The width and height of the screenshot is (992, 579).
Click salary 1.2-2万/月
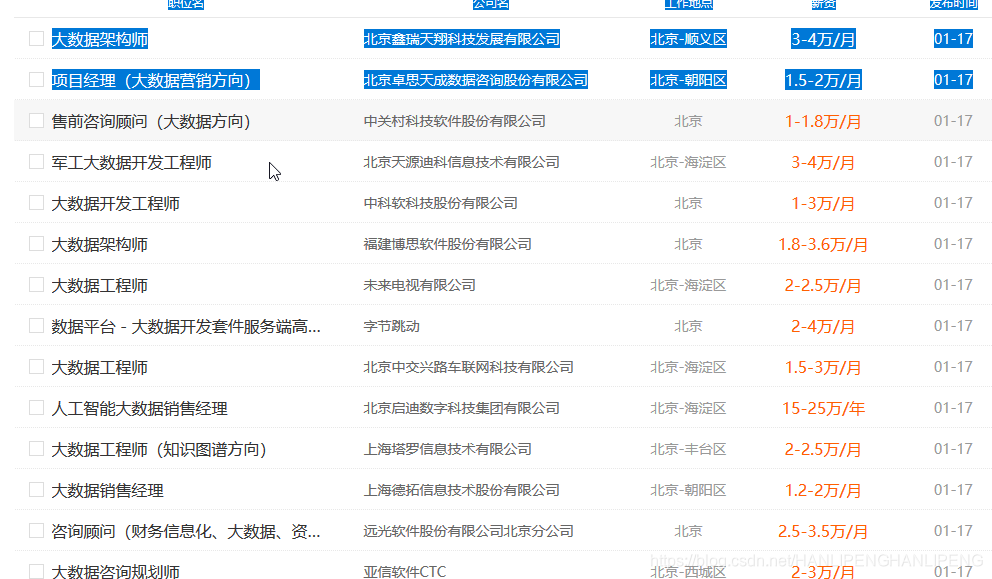click(823, 490)
